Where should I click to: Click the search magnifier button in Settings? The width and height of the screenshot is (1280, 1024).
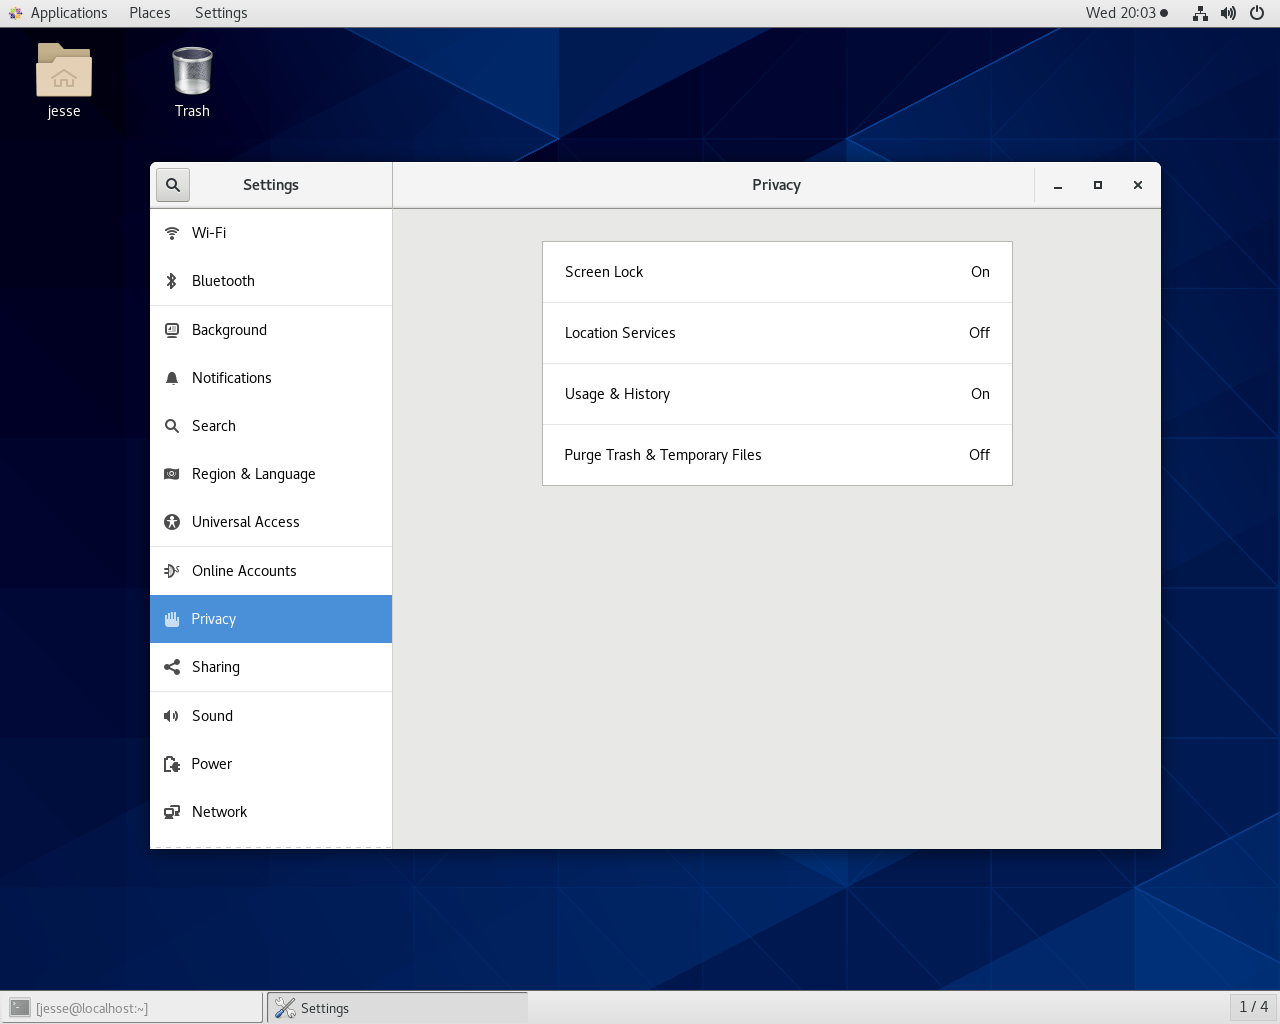(x=173, y=185)
